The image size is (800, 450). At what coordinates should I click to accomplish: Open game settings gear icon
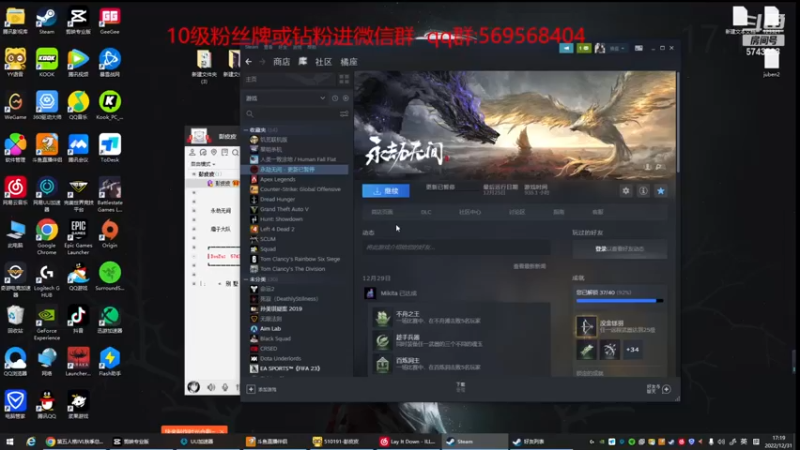626,191
